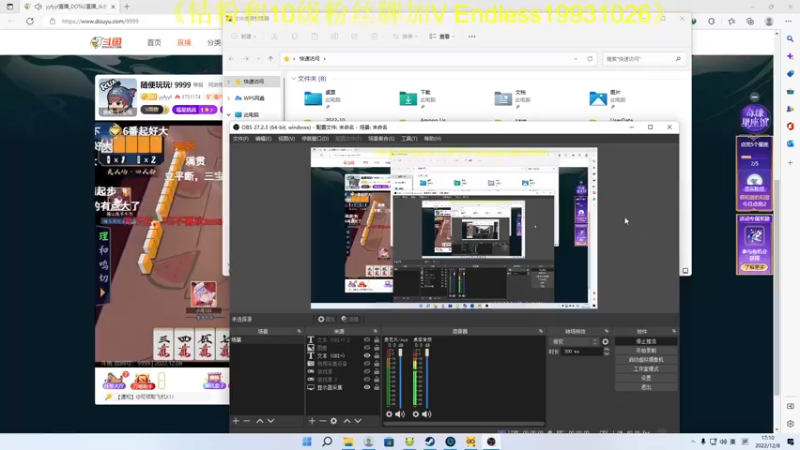800x450 pixels.
Task: Toggle visibility of video capture device source
Action: (x=367, y=364)
